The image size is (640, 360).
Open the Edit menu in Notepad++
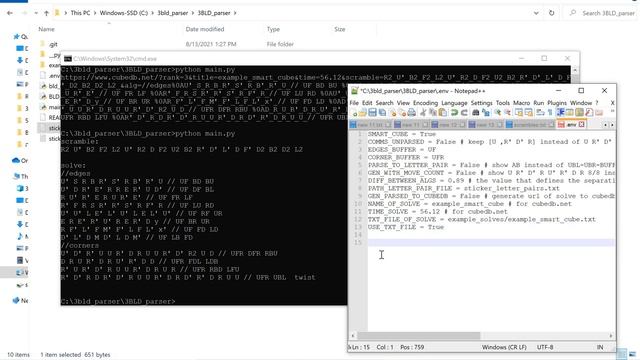(367, 103)
